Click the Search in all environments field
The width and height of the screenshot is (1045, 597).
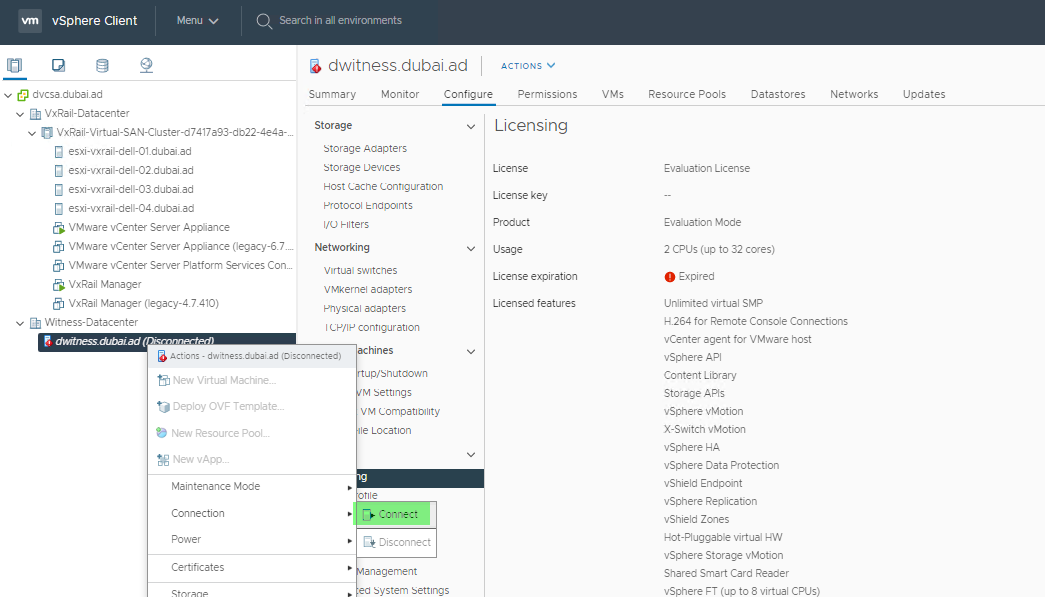tap(341, 21)
